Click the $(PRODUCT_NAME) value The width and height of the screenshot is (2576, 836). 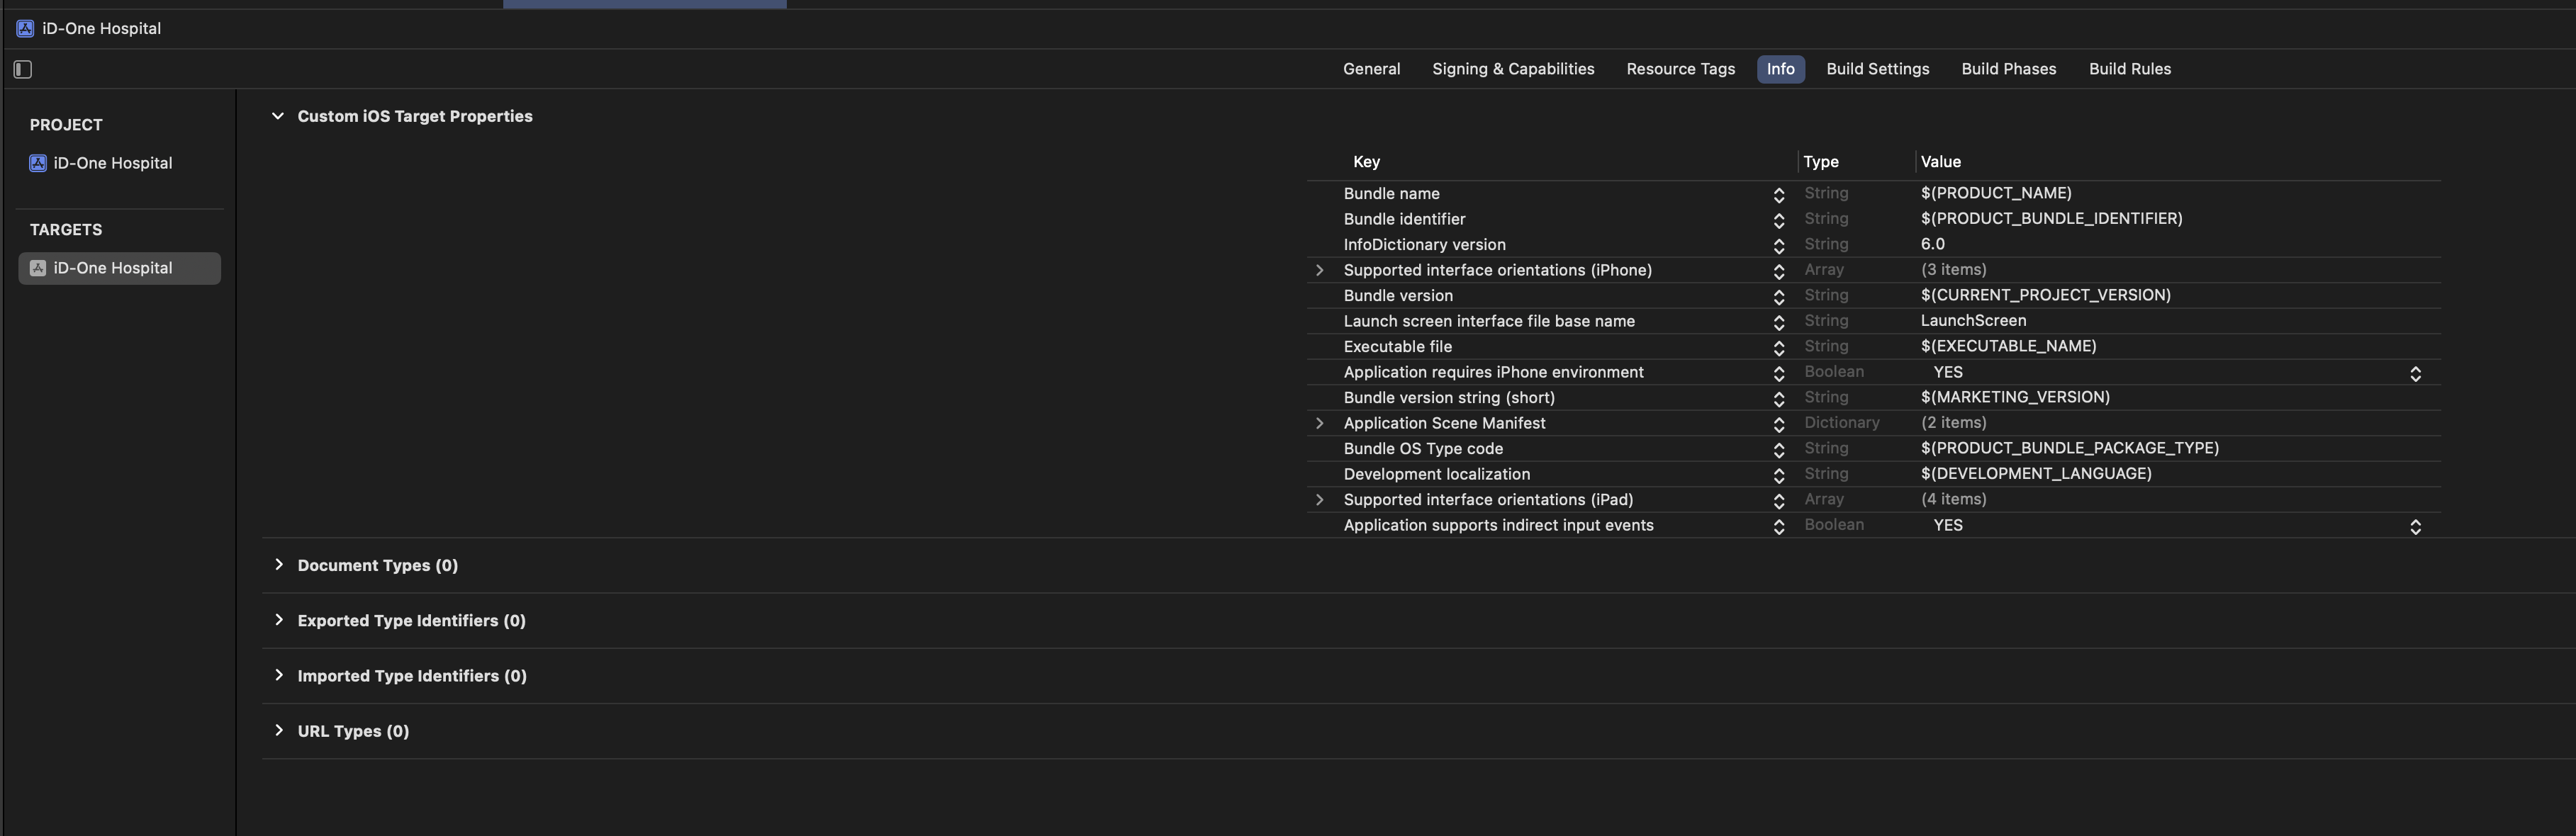[1996, 193]
